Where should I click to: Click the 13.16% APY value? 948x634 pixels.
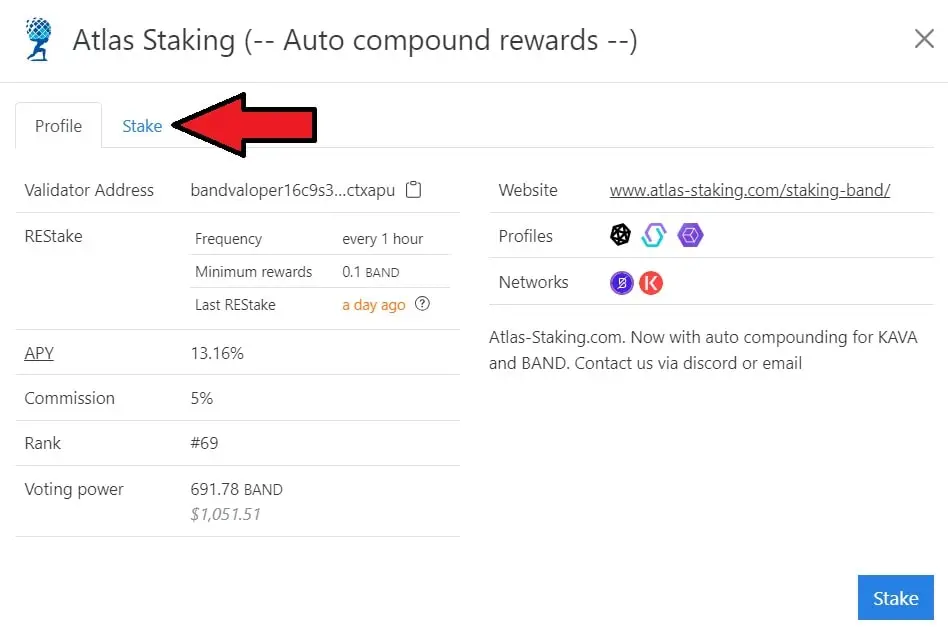217,353
